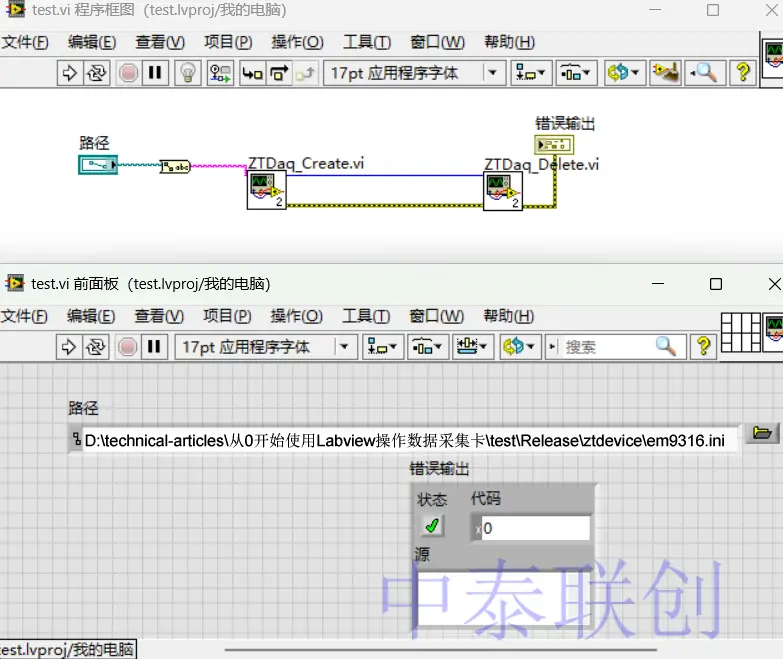Maximize the front panel window

(716, 284)
